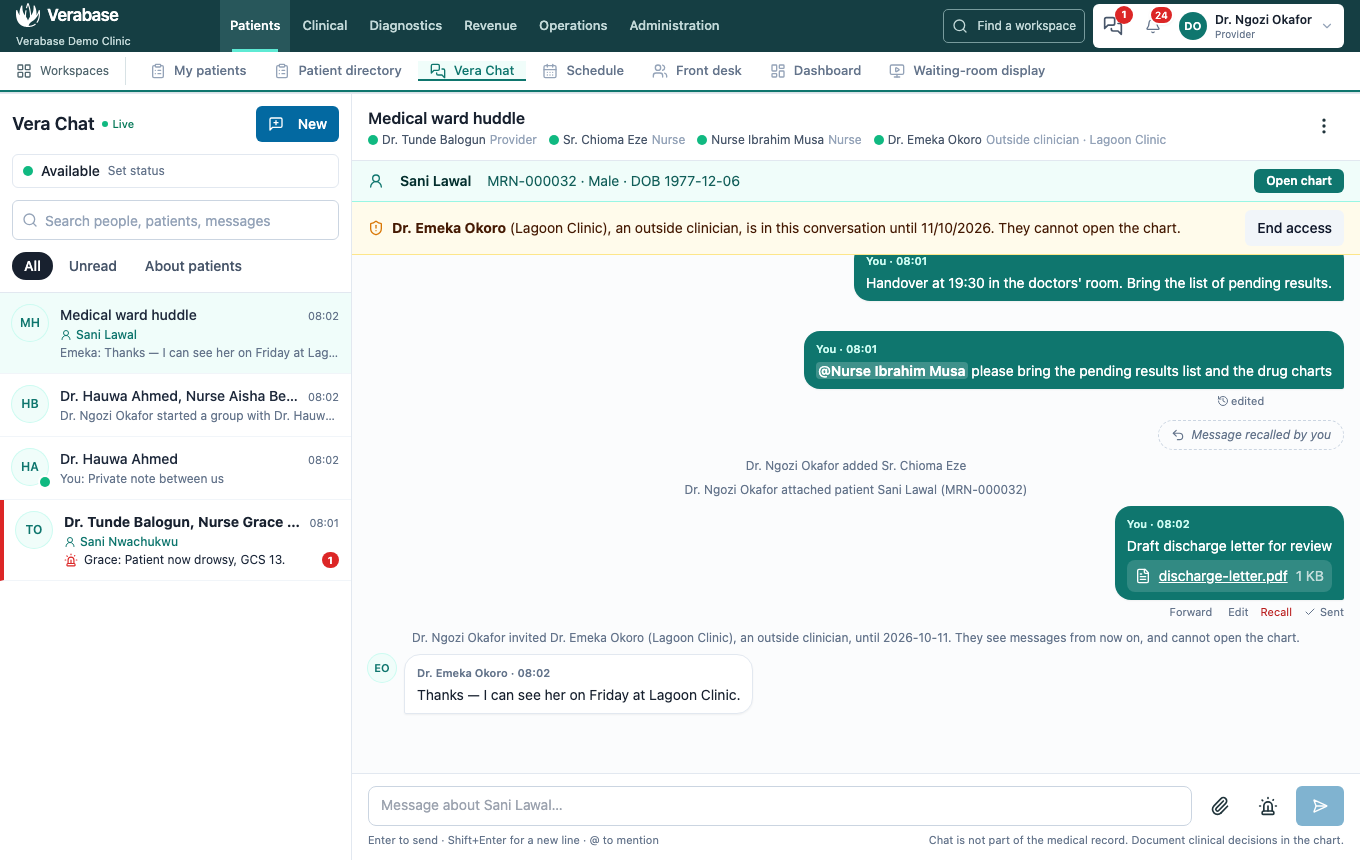Click the MH avatar of Medical ward huddle
1360x860 pixels.
click(x=30, y=323)
